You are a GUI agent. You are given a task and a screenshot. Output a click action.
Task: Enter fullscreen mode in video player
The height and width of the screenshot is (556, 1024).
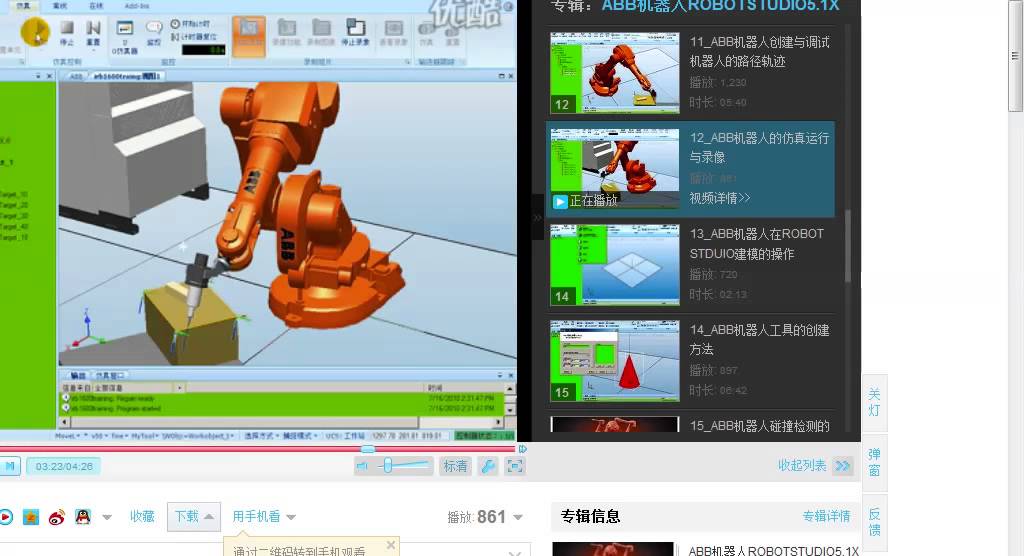click(515, 466)
